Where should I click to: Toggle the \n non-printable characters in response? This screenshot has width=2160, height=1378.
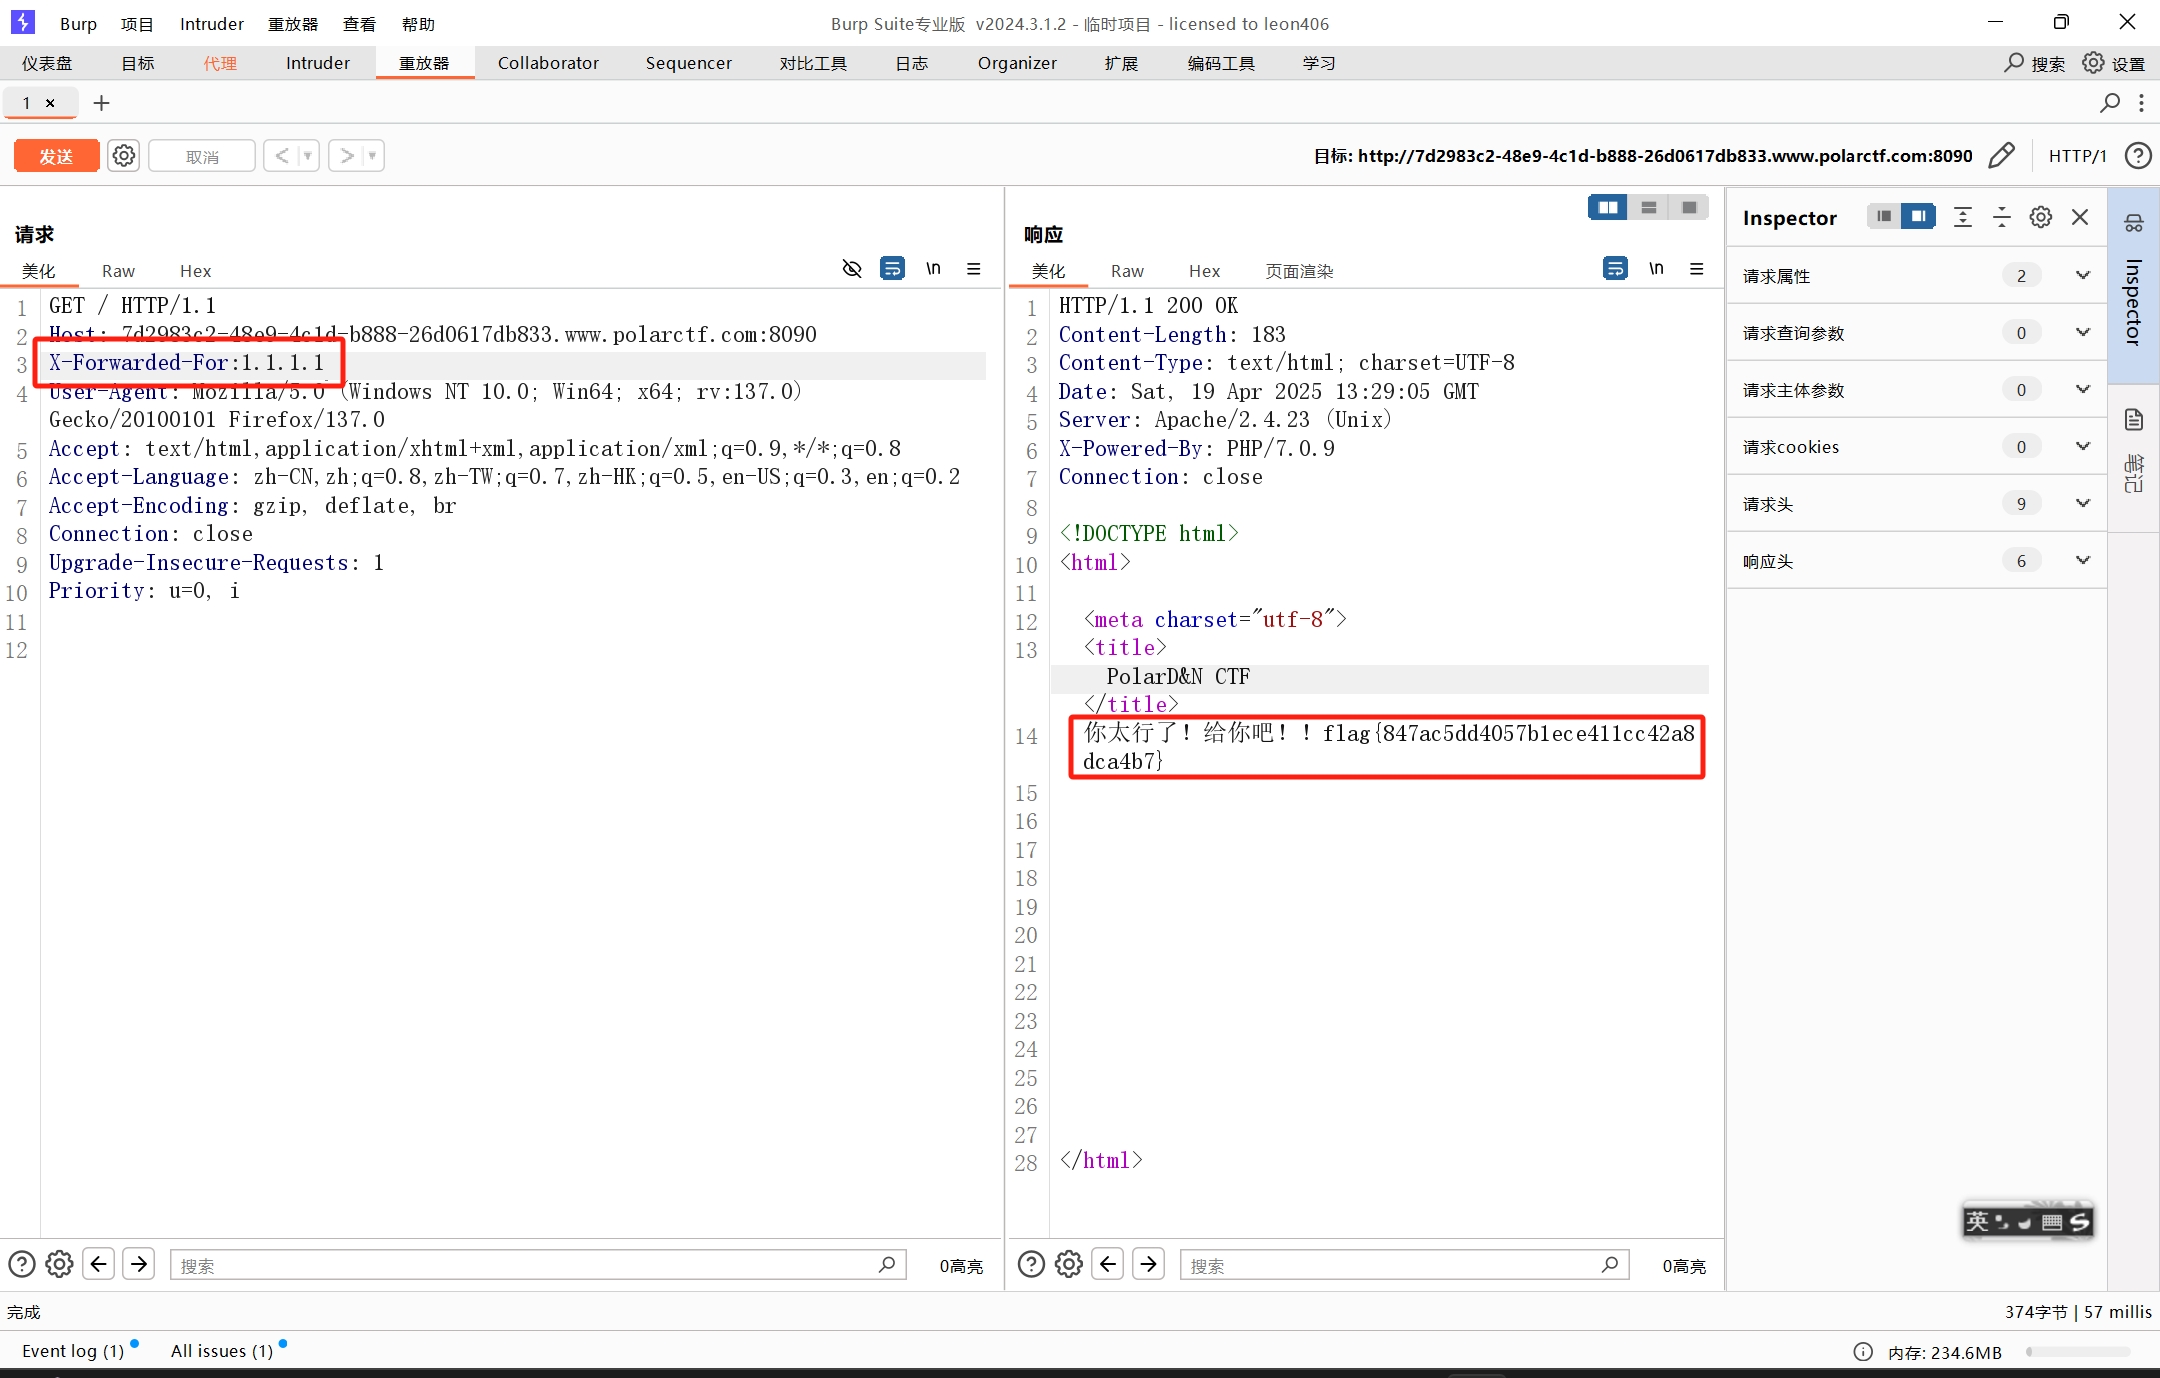[1656, 269]
